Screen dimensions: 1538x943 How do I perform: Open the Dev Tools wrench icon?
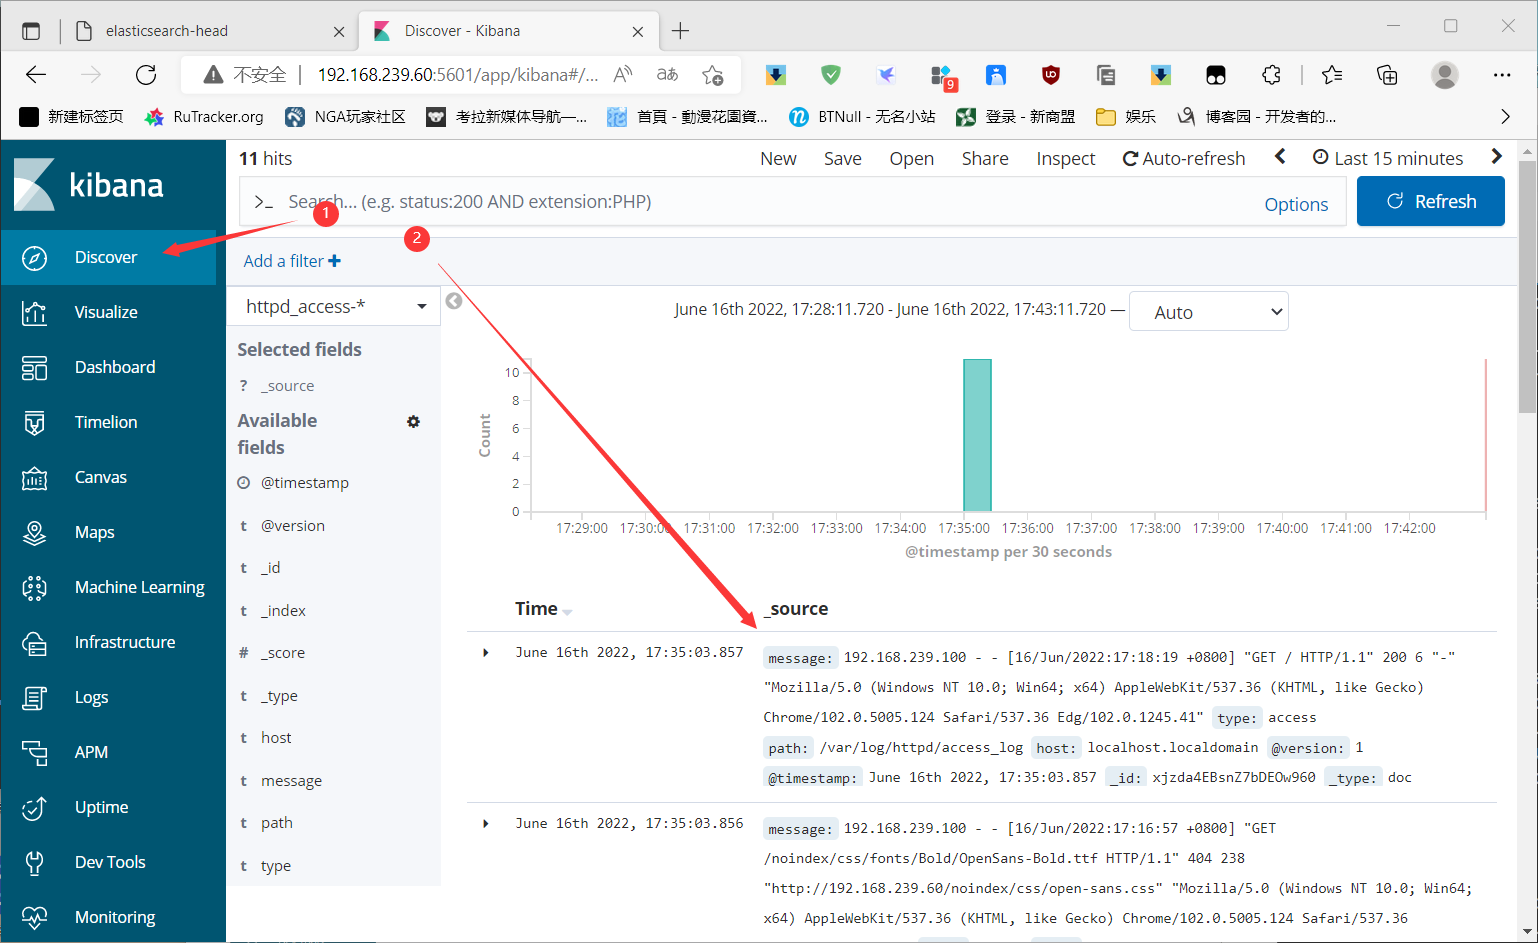click(x=34, y=863)
